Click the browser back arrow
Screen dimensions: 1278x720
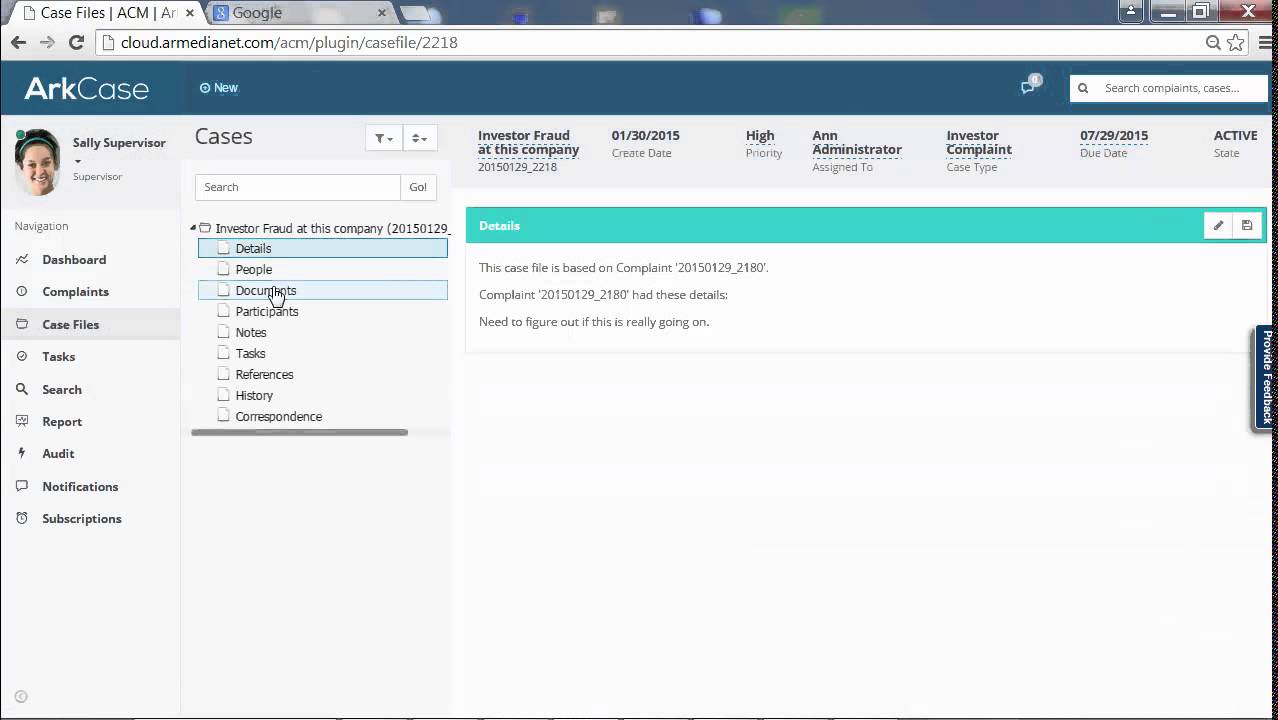coord(18,43)
